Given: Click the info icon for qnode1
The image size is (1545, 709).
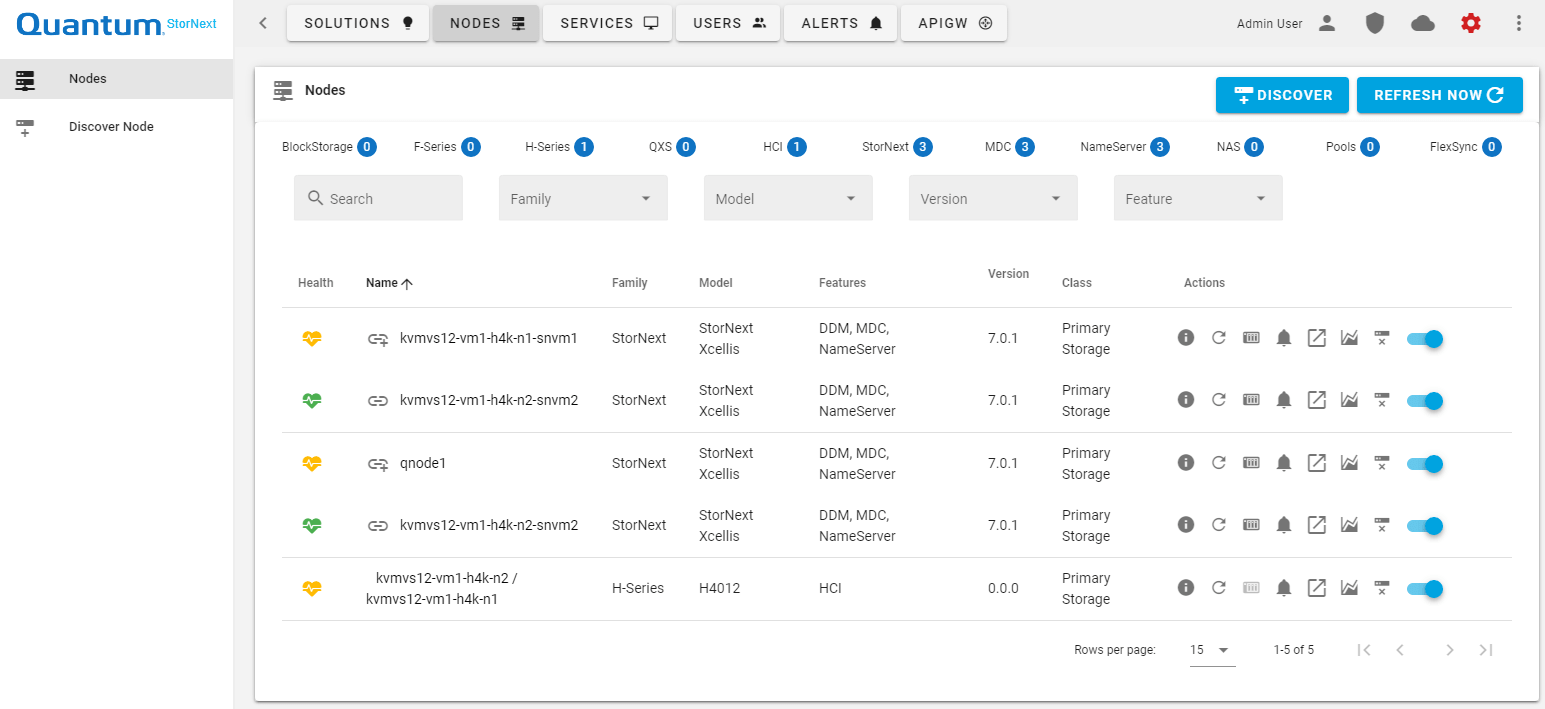Looking at the screenshot, I should (x=1186, y=463).
